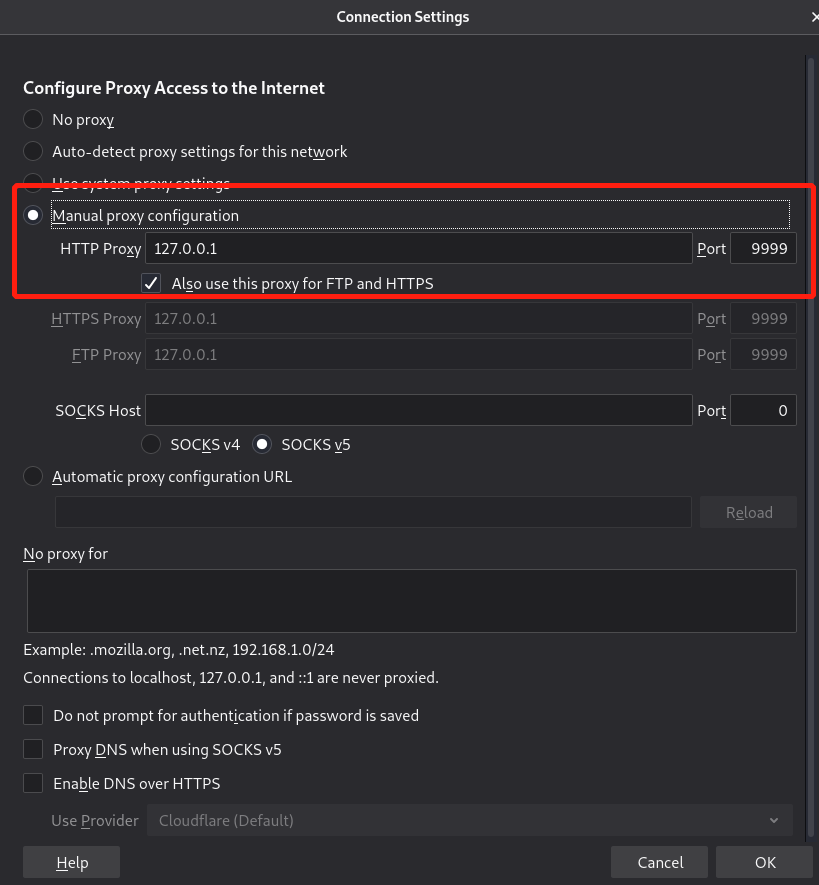Choose SOCKS v4 radio button
Screen dimensions: 819x885
(x=152, y=444)
